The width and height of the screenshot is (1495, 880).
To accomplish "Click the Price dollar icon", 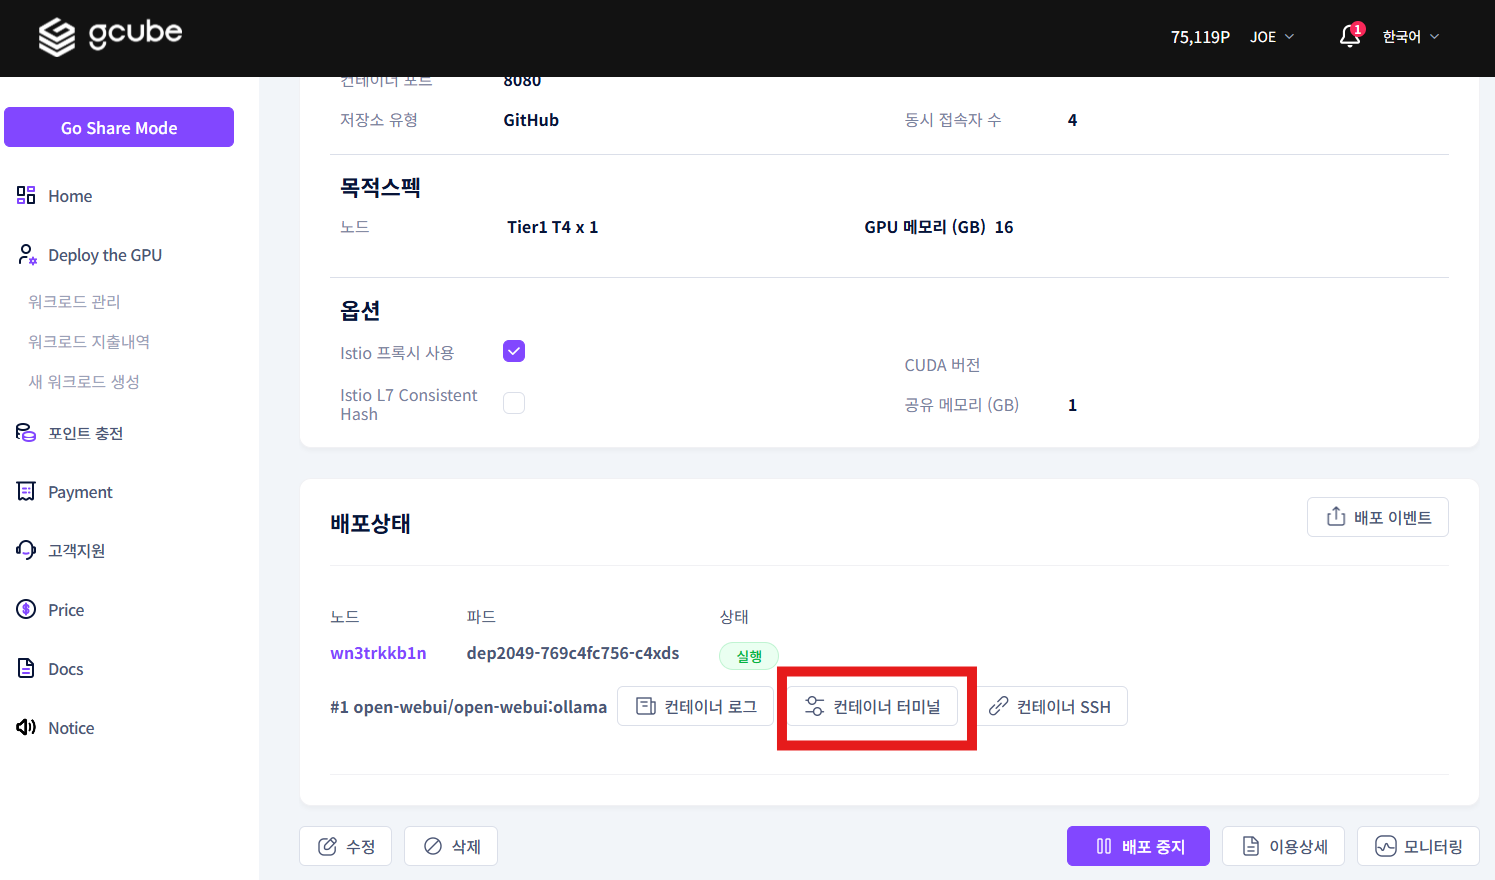I will pyautogui.click(x=25, y=609).
